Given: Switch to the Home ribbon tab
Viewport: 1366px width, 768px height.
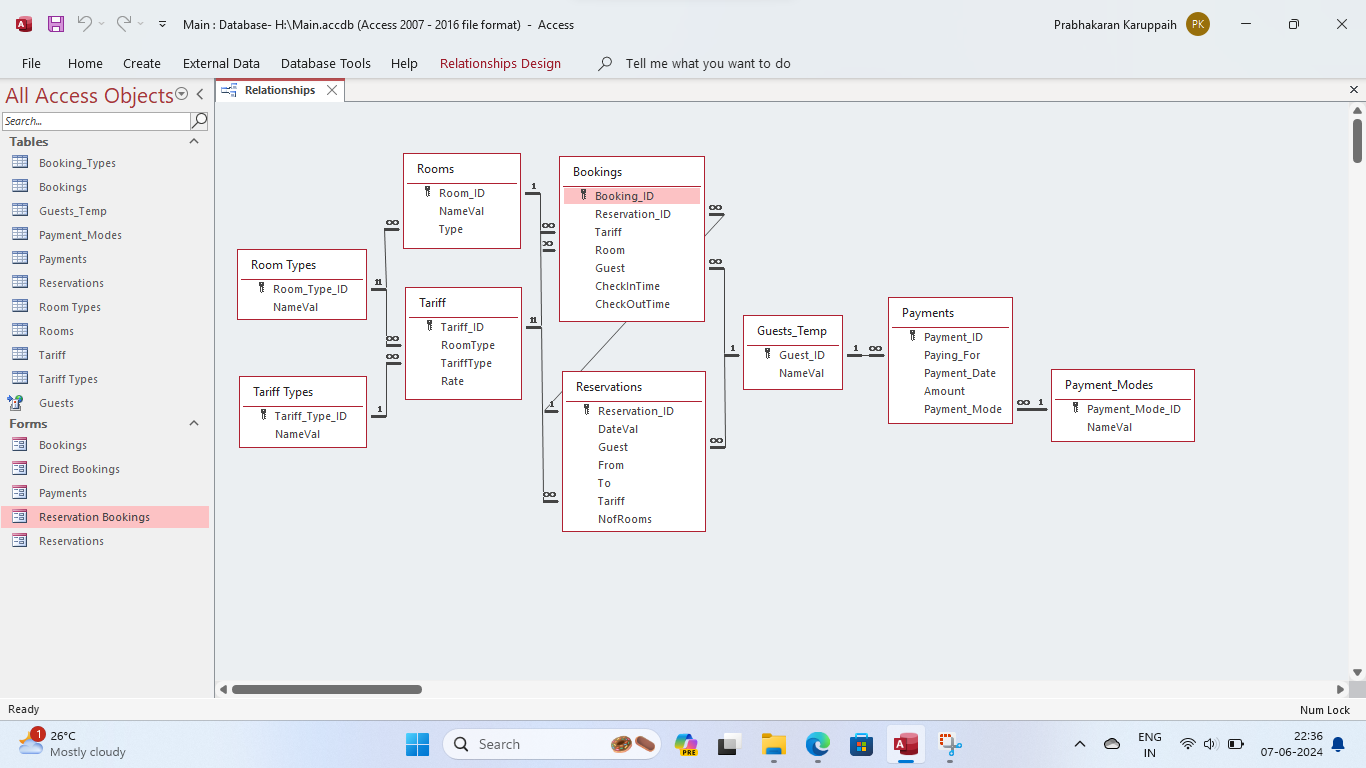Looking at the screenshot, I should click(85, 63).
